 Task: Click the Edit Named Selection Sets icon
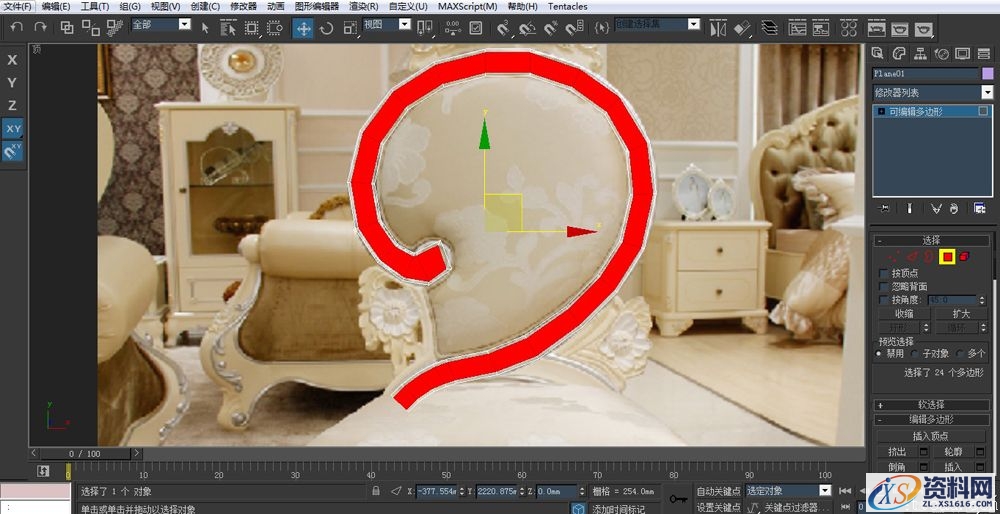click(601, 28)
